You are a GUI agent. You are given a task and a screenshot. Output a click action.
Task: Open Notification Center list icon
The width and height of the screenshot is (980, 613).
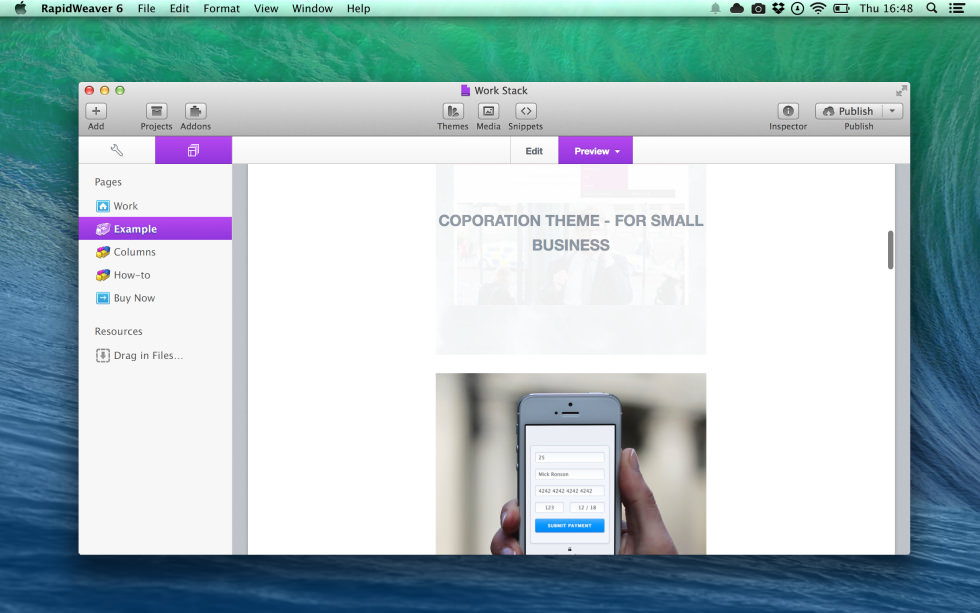pyautogui.click(x=957, y=8)
